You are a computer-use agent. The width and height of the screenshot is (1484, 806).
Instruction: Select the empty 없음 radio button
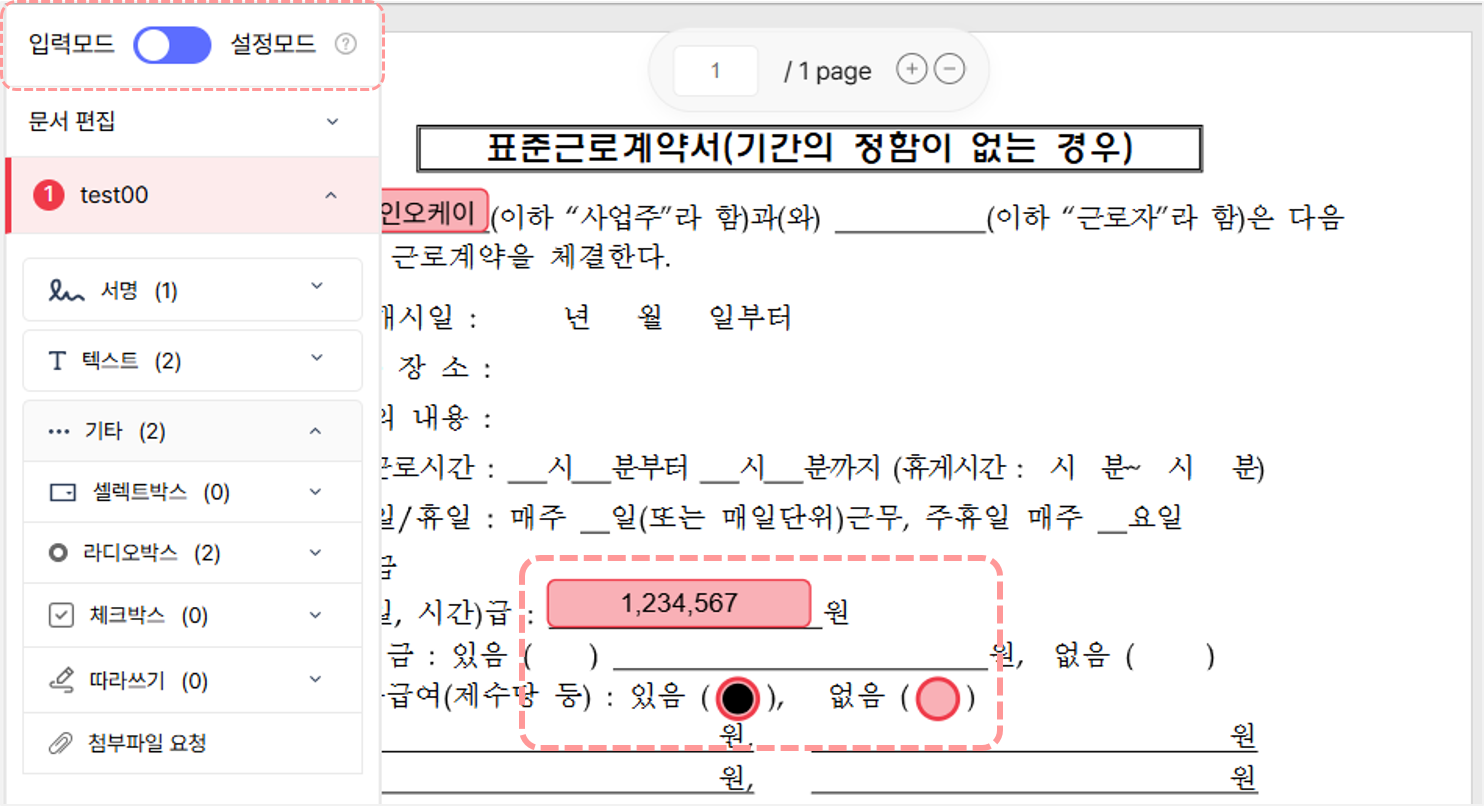(x=938, y=699)
